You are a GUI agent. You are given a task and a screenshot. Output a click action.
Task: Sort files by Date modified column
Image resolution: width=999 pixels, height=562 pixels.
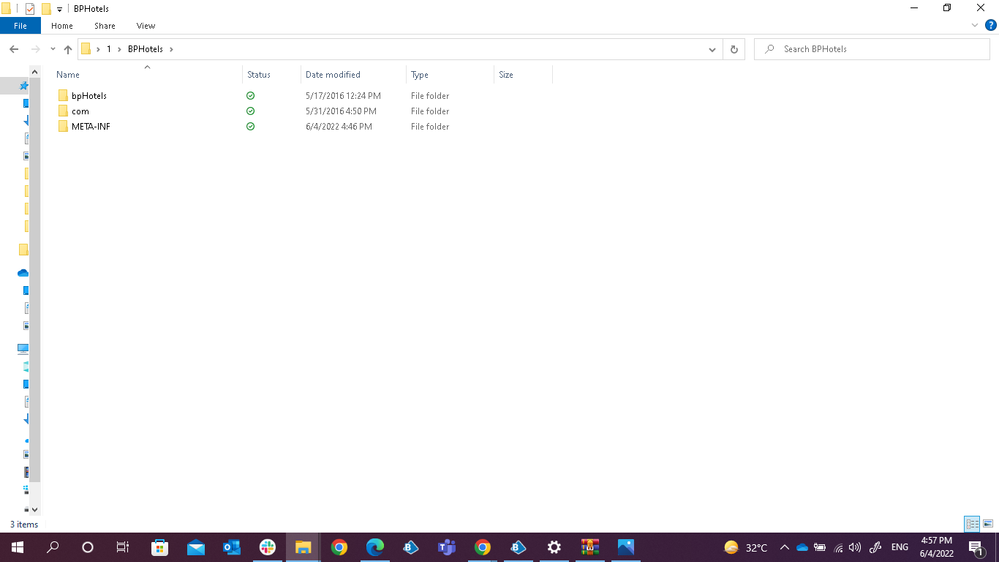tap(333, 75)
